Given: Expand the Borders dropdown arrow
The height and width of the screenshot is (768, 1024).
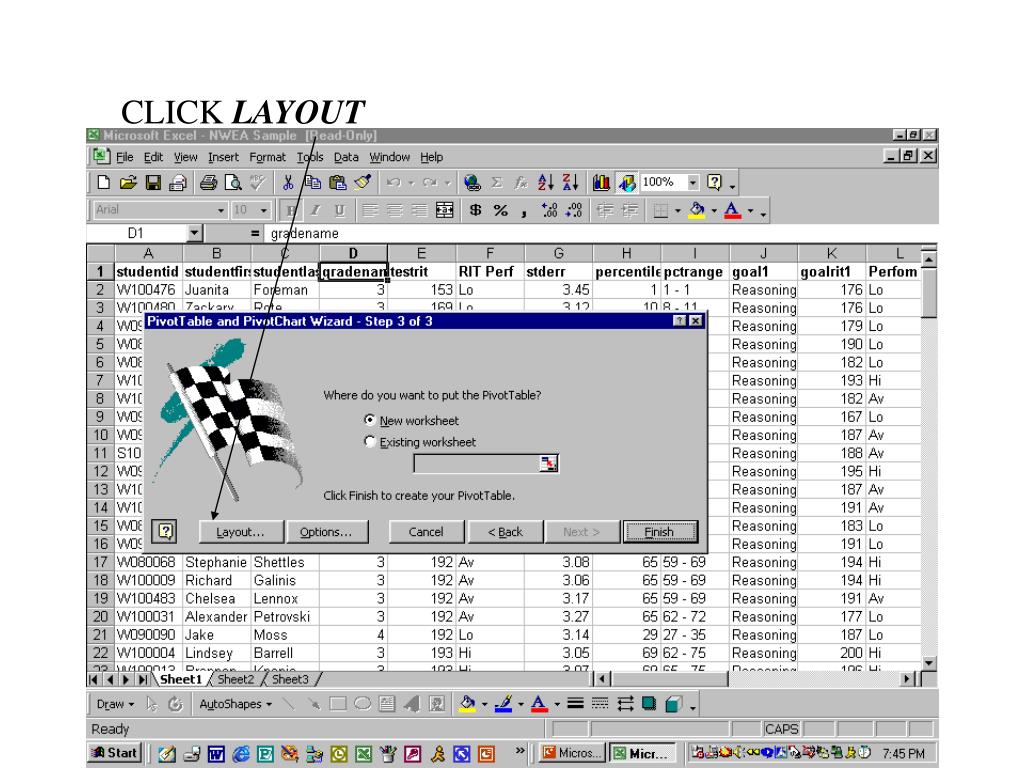Looking at the screenshot, I should click(677, 210).
